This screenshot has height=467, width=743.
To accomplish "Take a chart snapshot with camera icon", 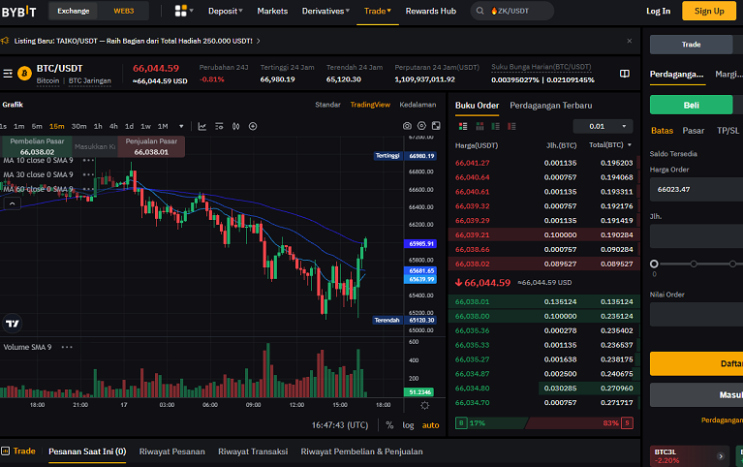I will [407, 126].
